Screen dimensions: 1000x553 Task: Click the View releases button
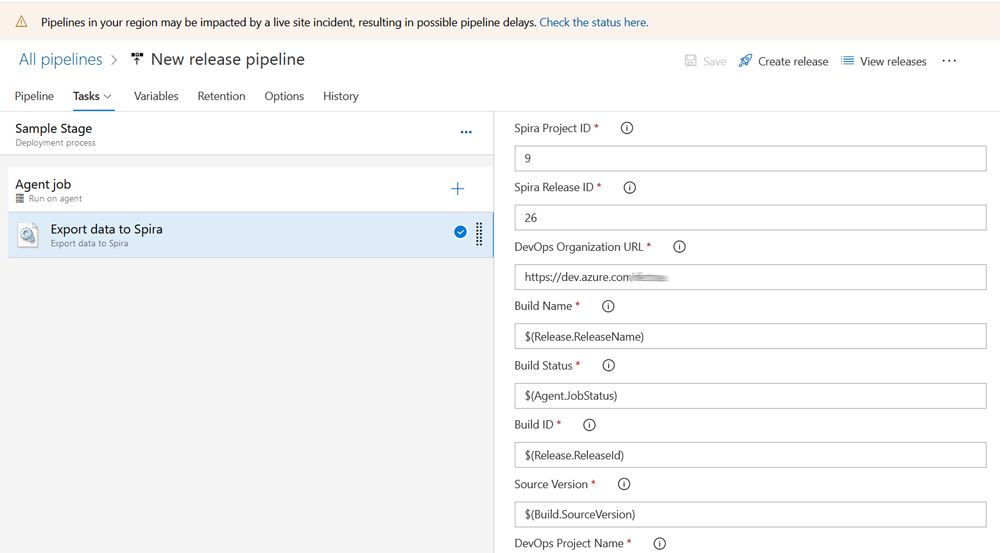(x=883, y=61)
